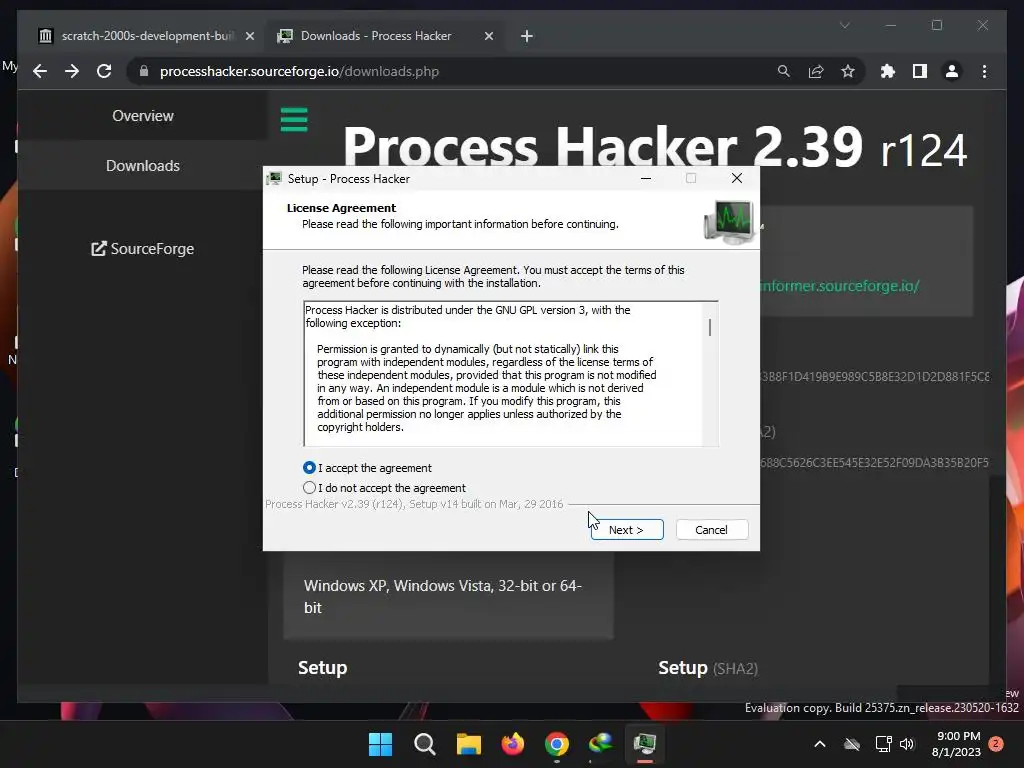Open Chrome profile avatar

pos(952,71)
